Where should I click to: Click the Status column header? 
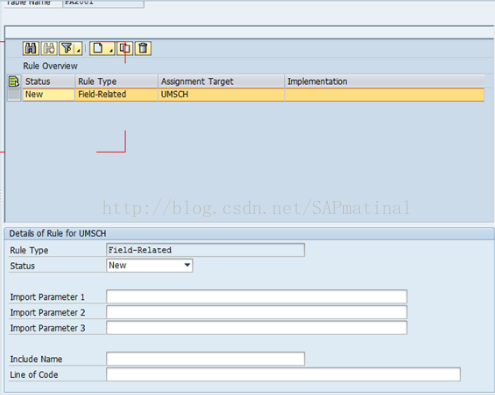point(49,81)
